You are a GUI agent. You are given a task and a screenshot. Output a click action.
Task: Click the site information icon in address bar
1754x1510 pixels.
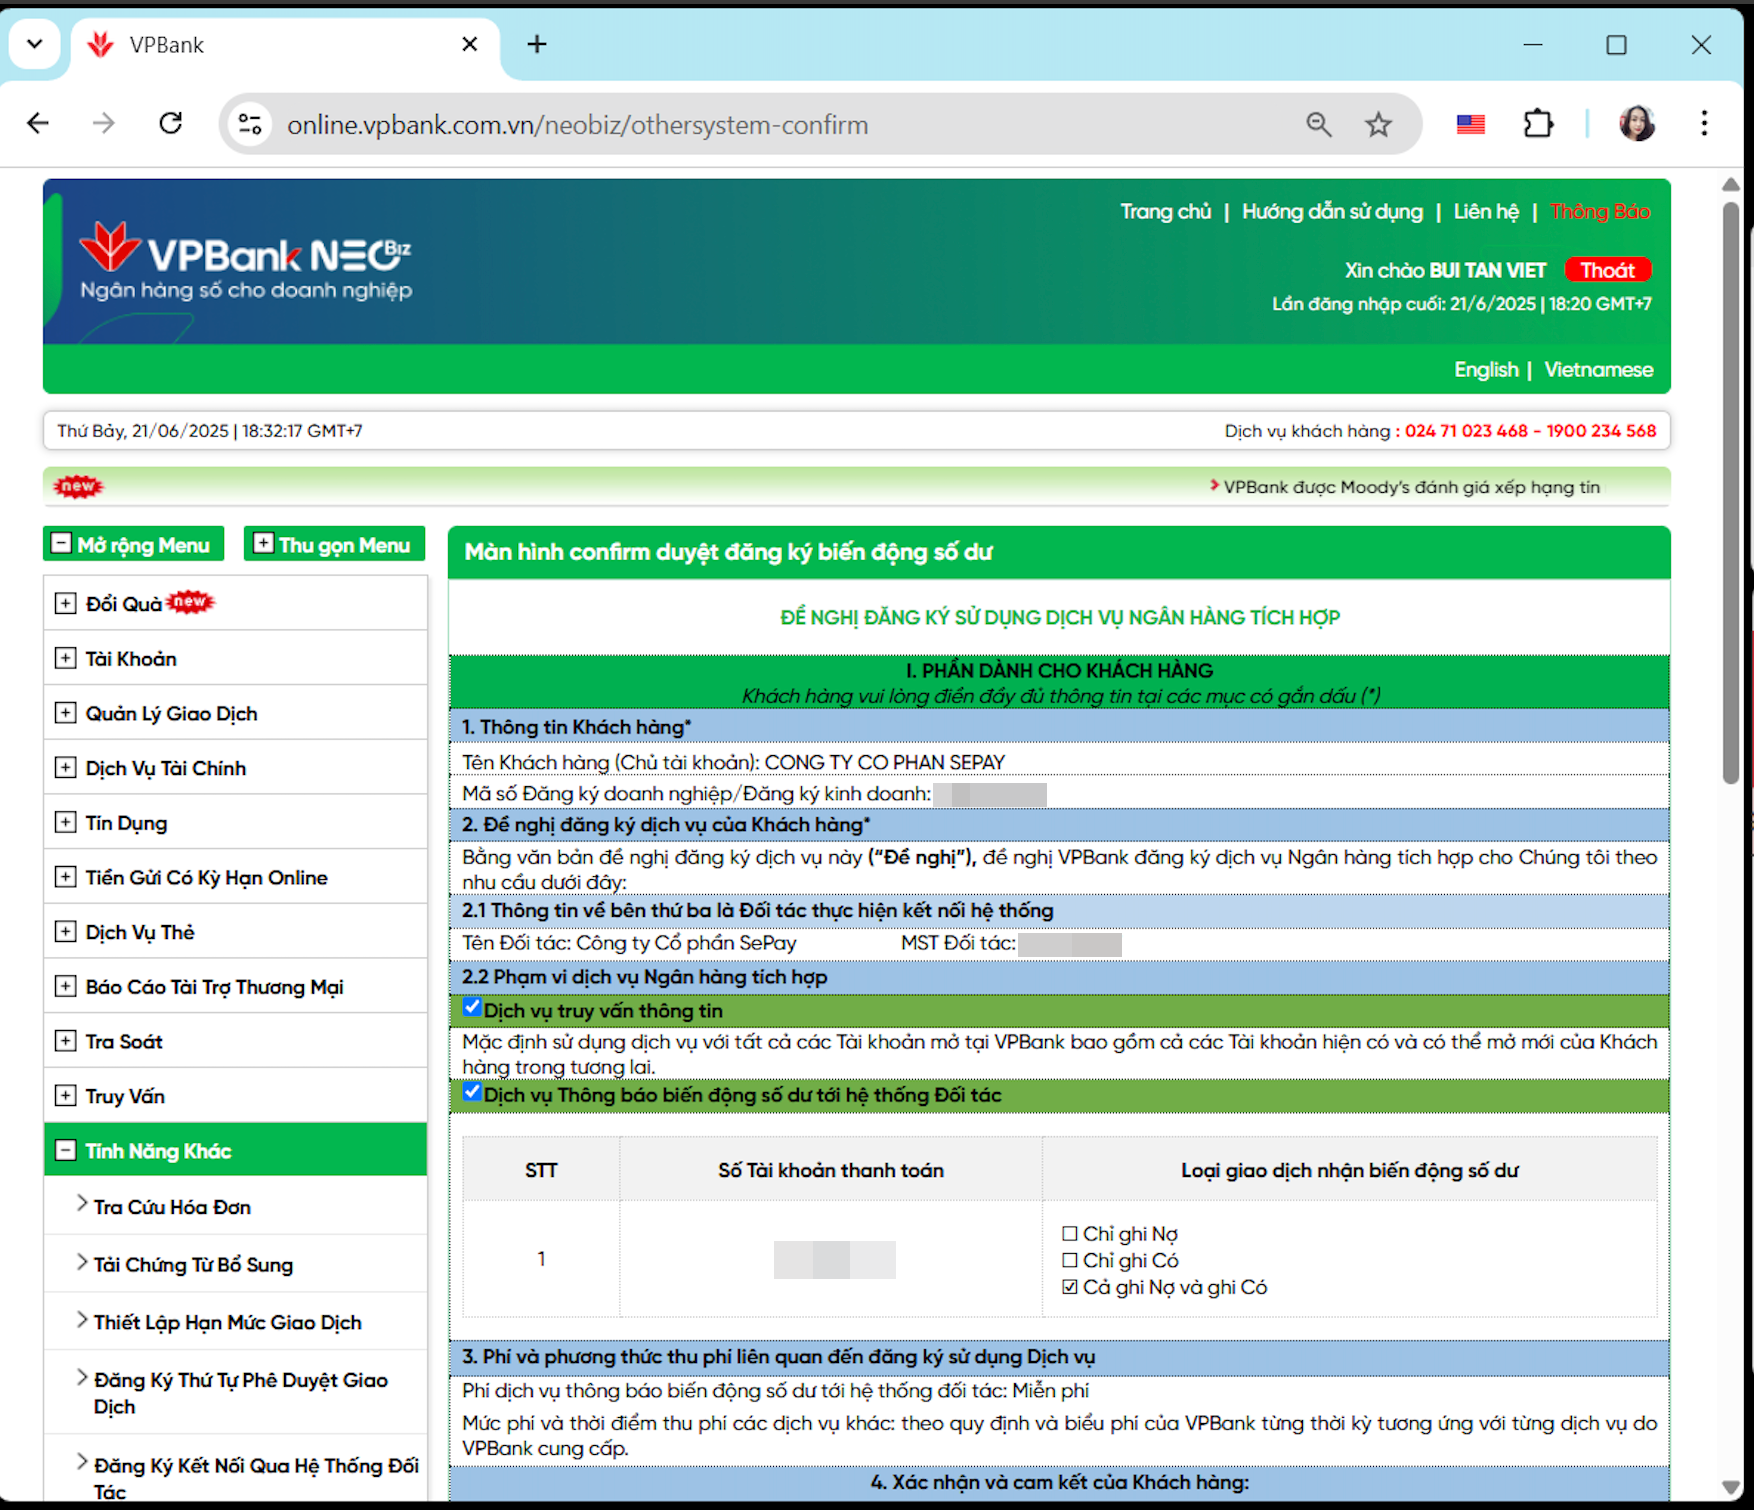tap(250, 125)
